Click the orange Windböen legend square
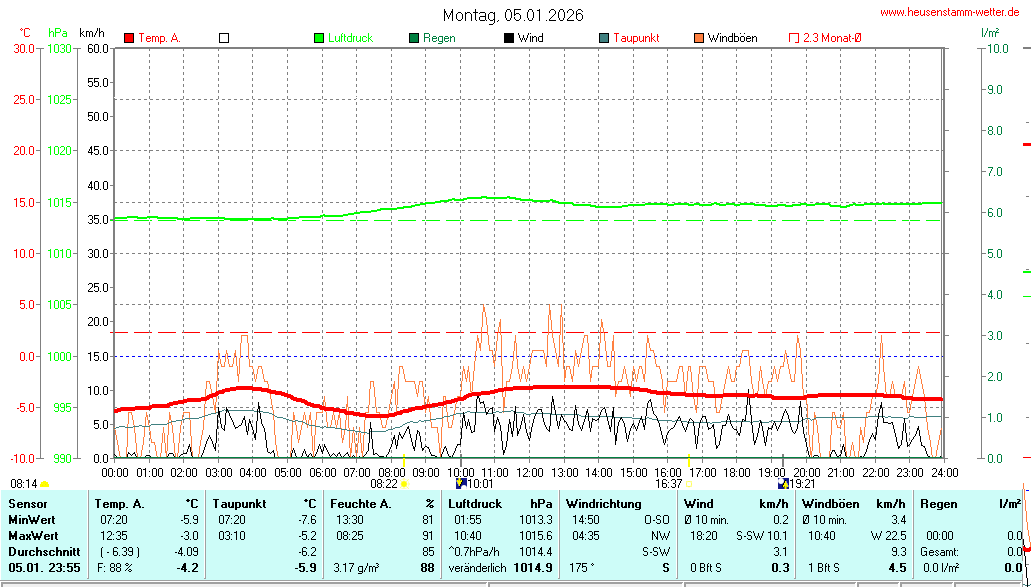 point(698,38)
